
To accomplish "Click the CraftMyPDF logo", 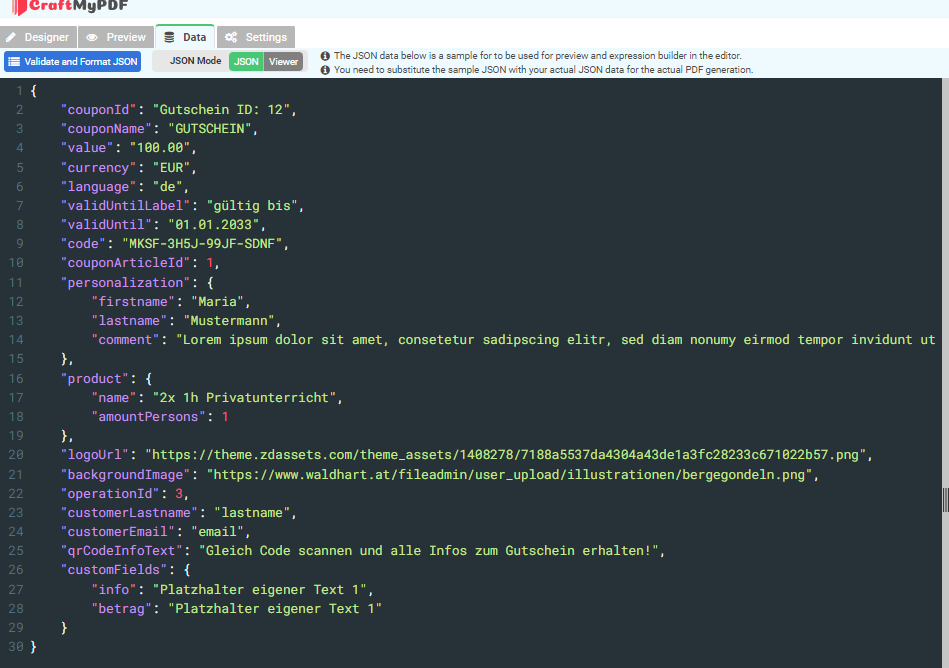I will pos(70,7).
